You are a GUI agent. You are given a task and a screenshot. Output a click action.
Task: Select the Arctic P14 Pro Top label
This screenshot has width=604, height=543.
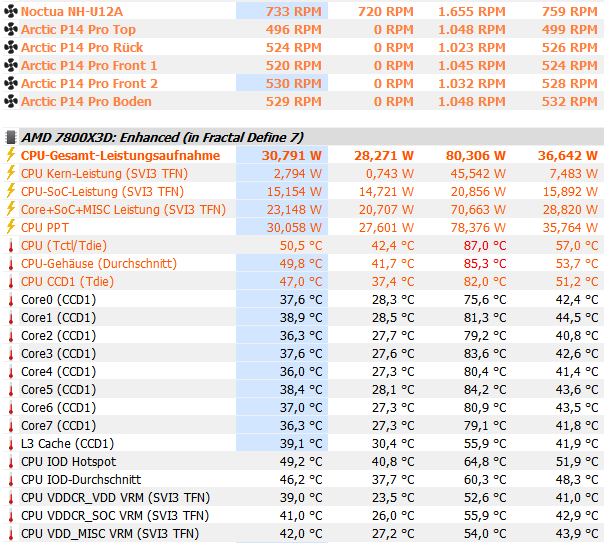click(78, 30)
